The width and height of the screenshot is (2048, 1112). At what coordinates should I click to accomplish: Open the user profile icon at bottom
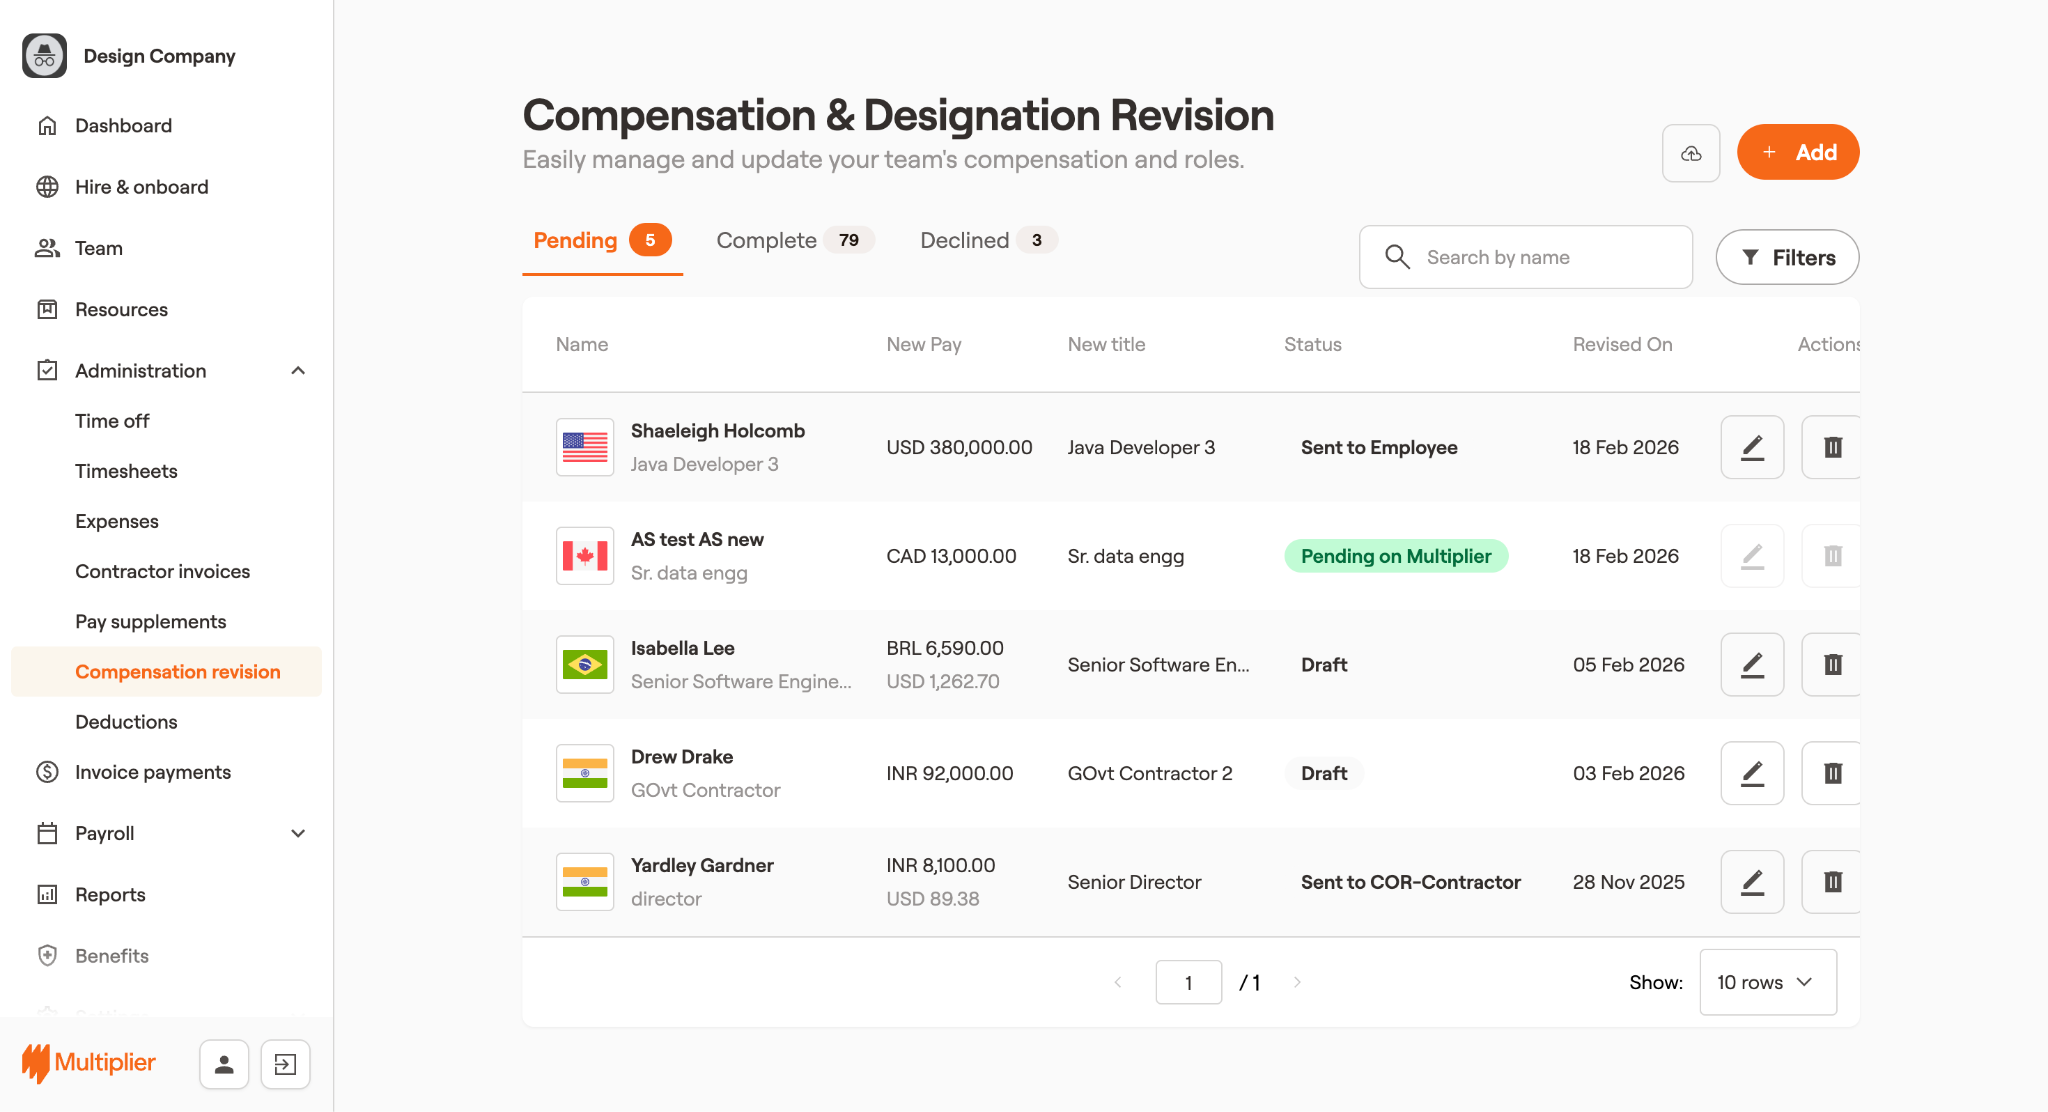tap(224, 1064)
